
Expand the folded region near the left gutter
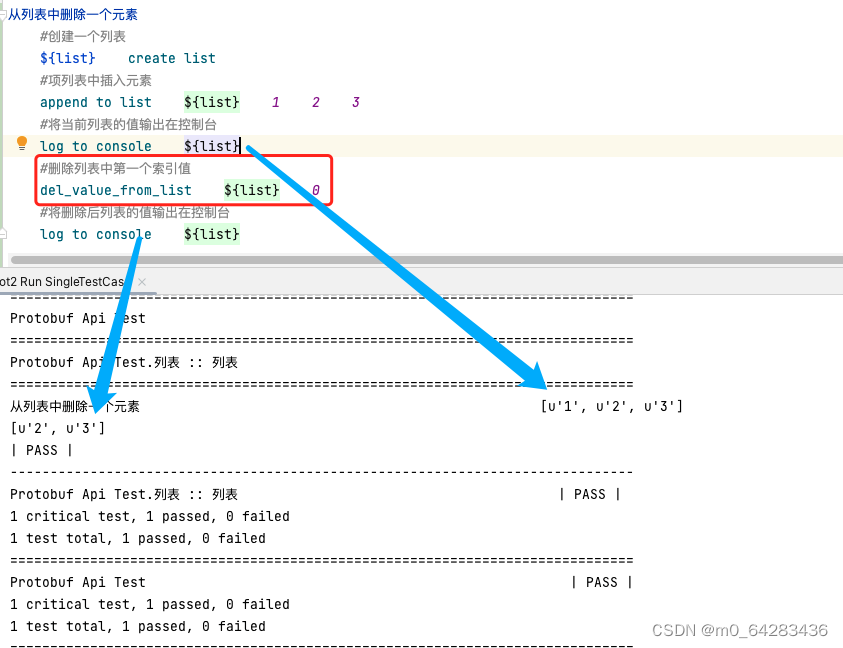pyautogui.click(x=4, y=232)
